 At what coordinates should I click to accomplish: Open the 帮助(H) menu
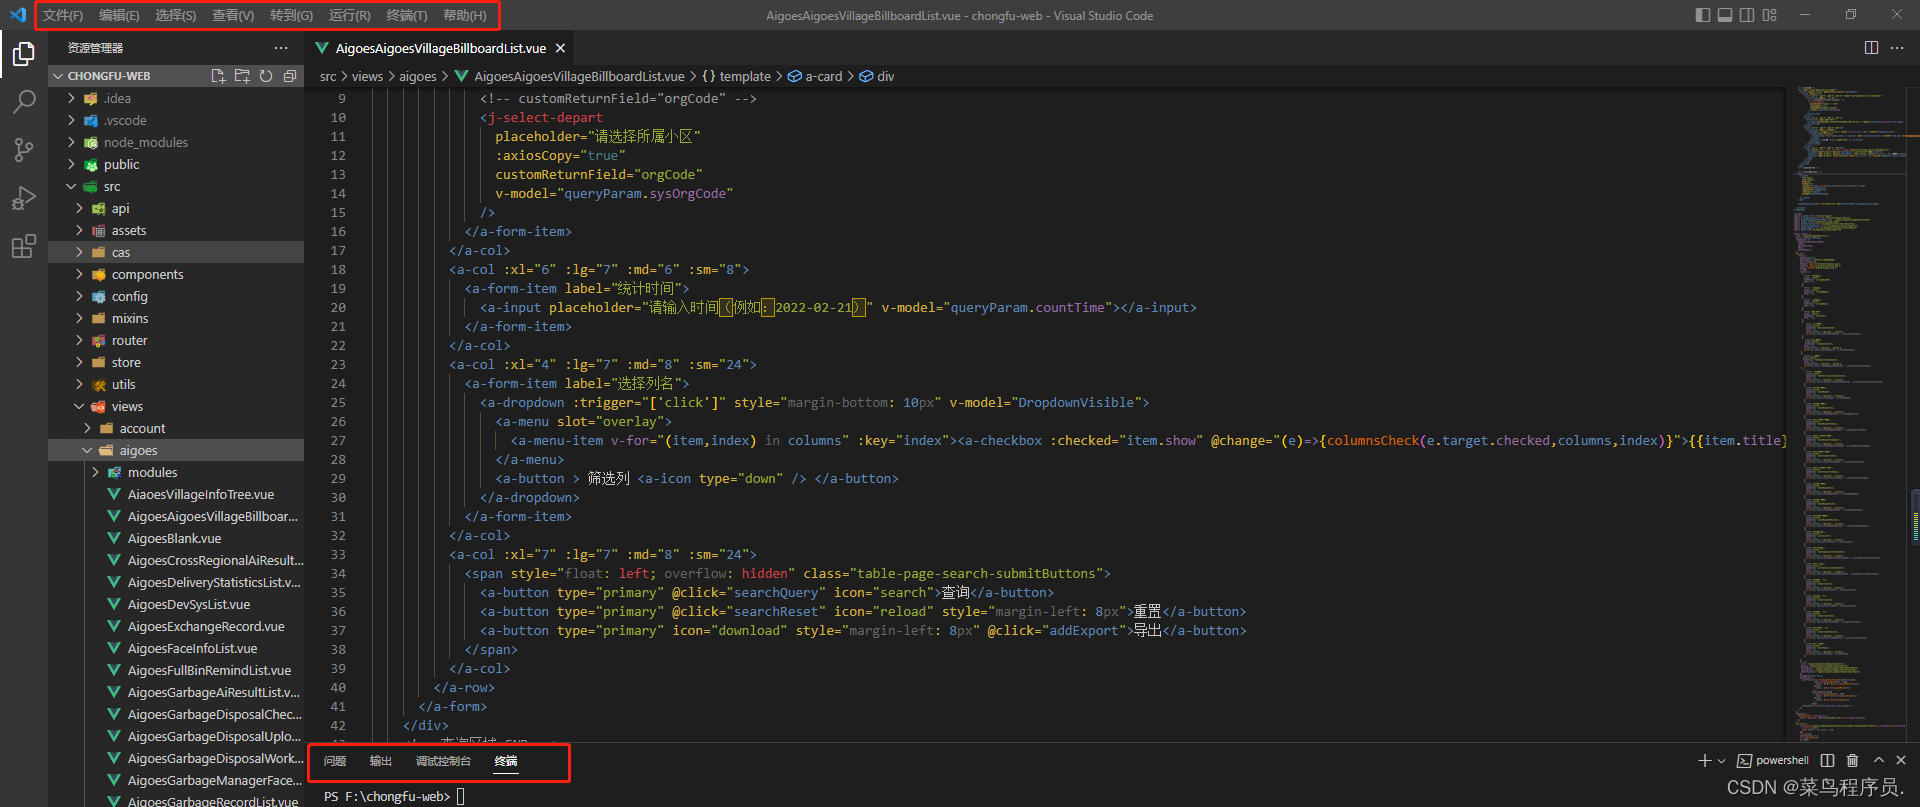click(x=464, y=16)
